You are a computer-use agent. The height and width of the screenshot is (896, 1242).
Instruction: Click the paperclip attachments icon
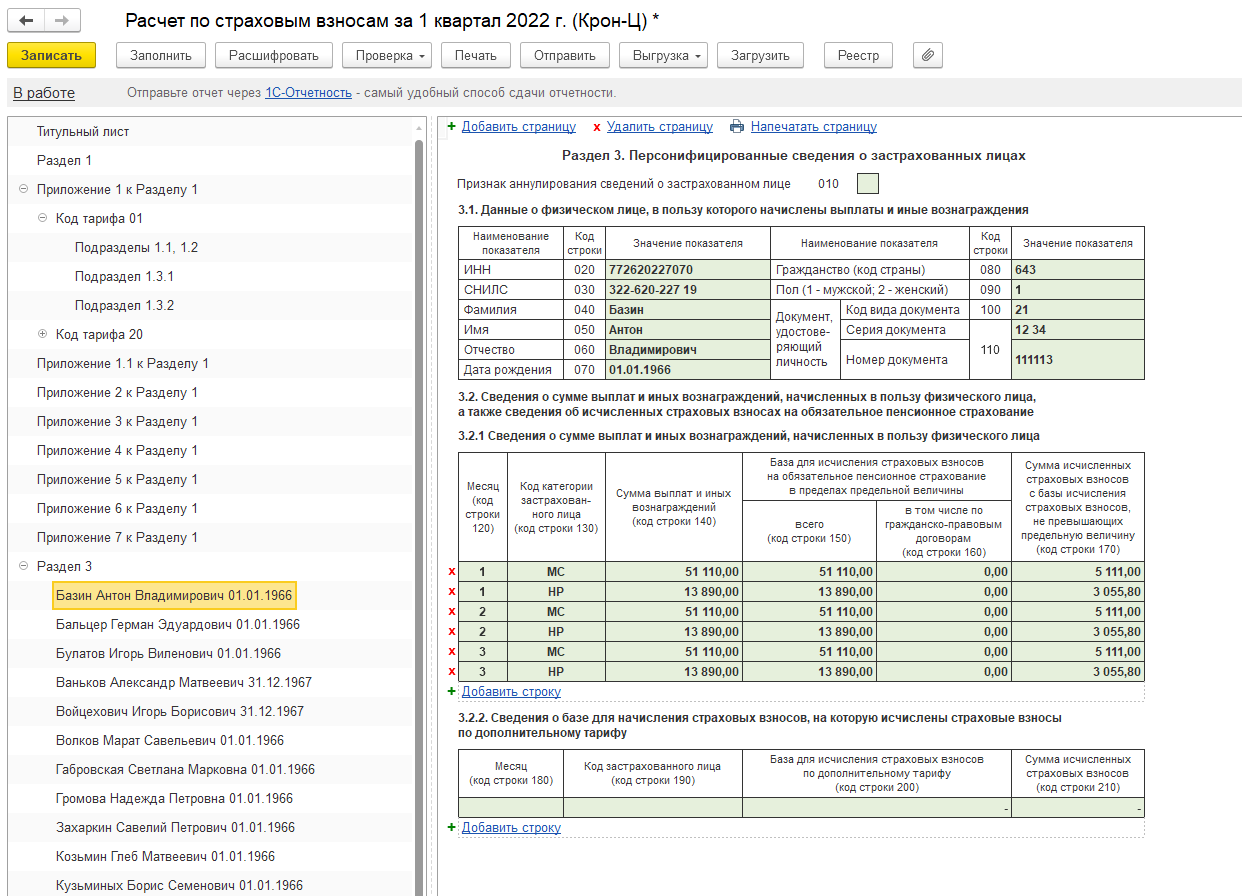(927, 56)
